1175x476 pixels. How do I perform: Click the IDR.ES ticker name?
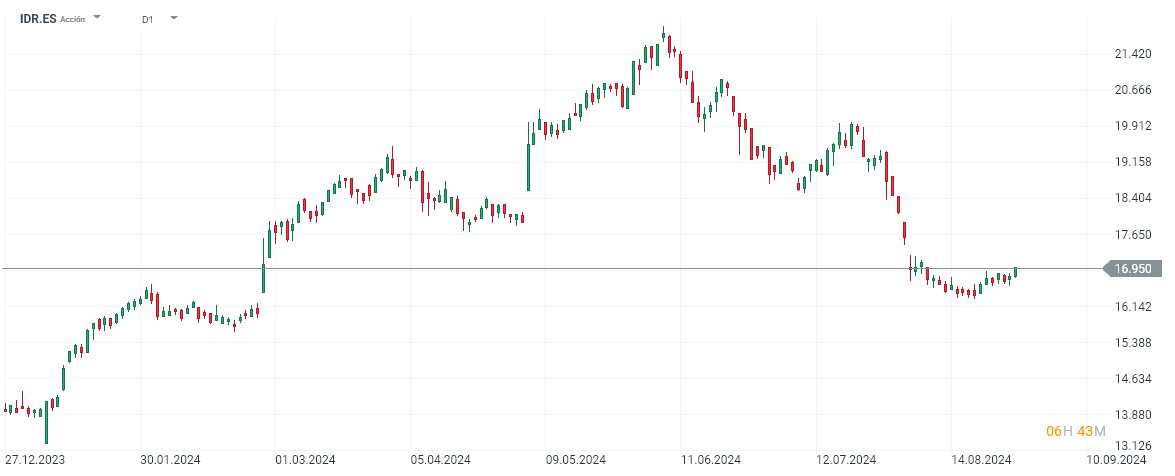(x=36, y=19)
